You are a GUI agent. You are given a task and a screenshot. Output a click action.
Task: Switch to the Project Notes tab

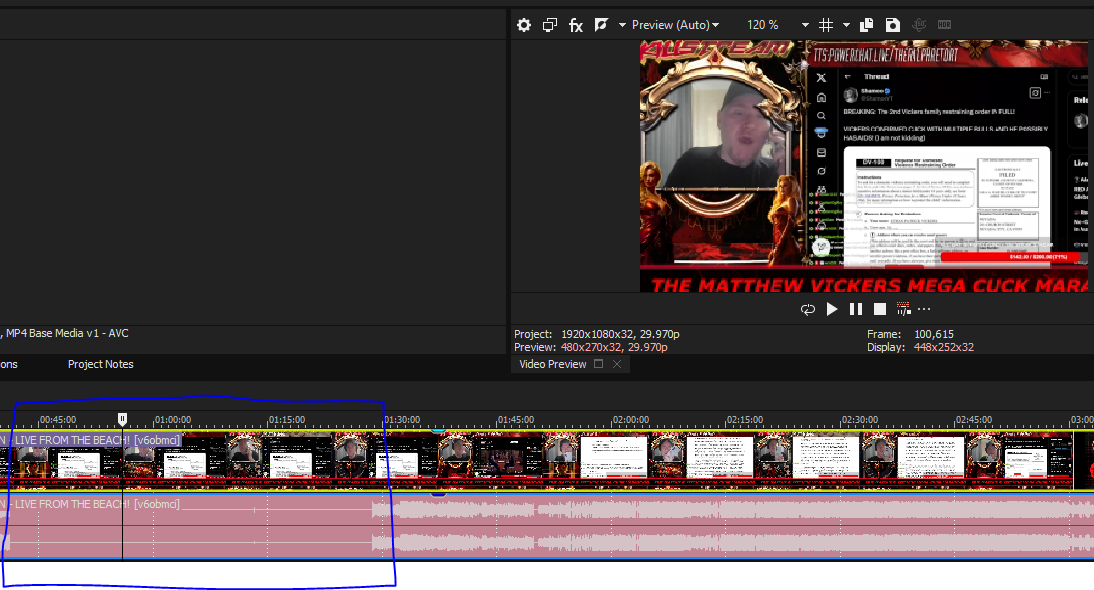(100, 364)
